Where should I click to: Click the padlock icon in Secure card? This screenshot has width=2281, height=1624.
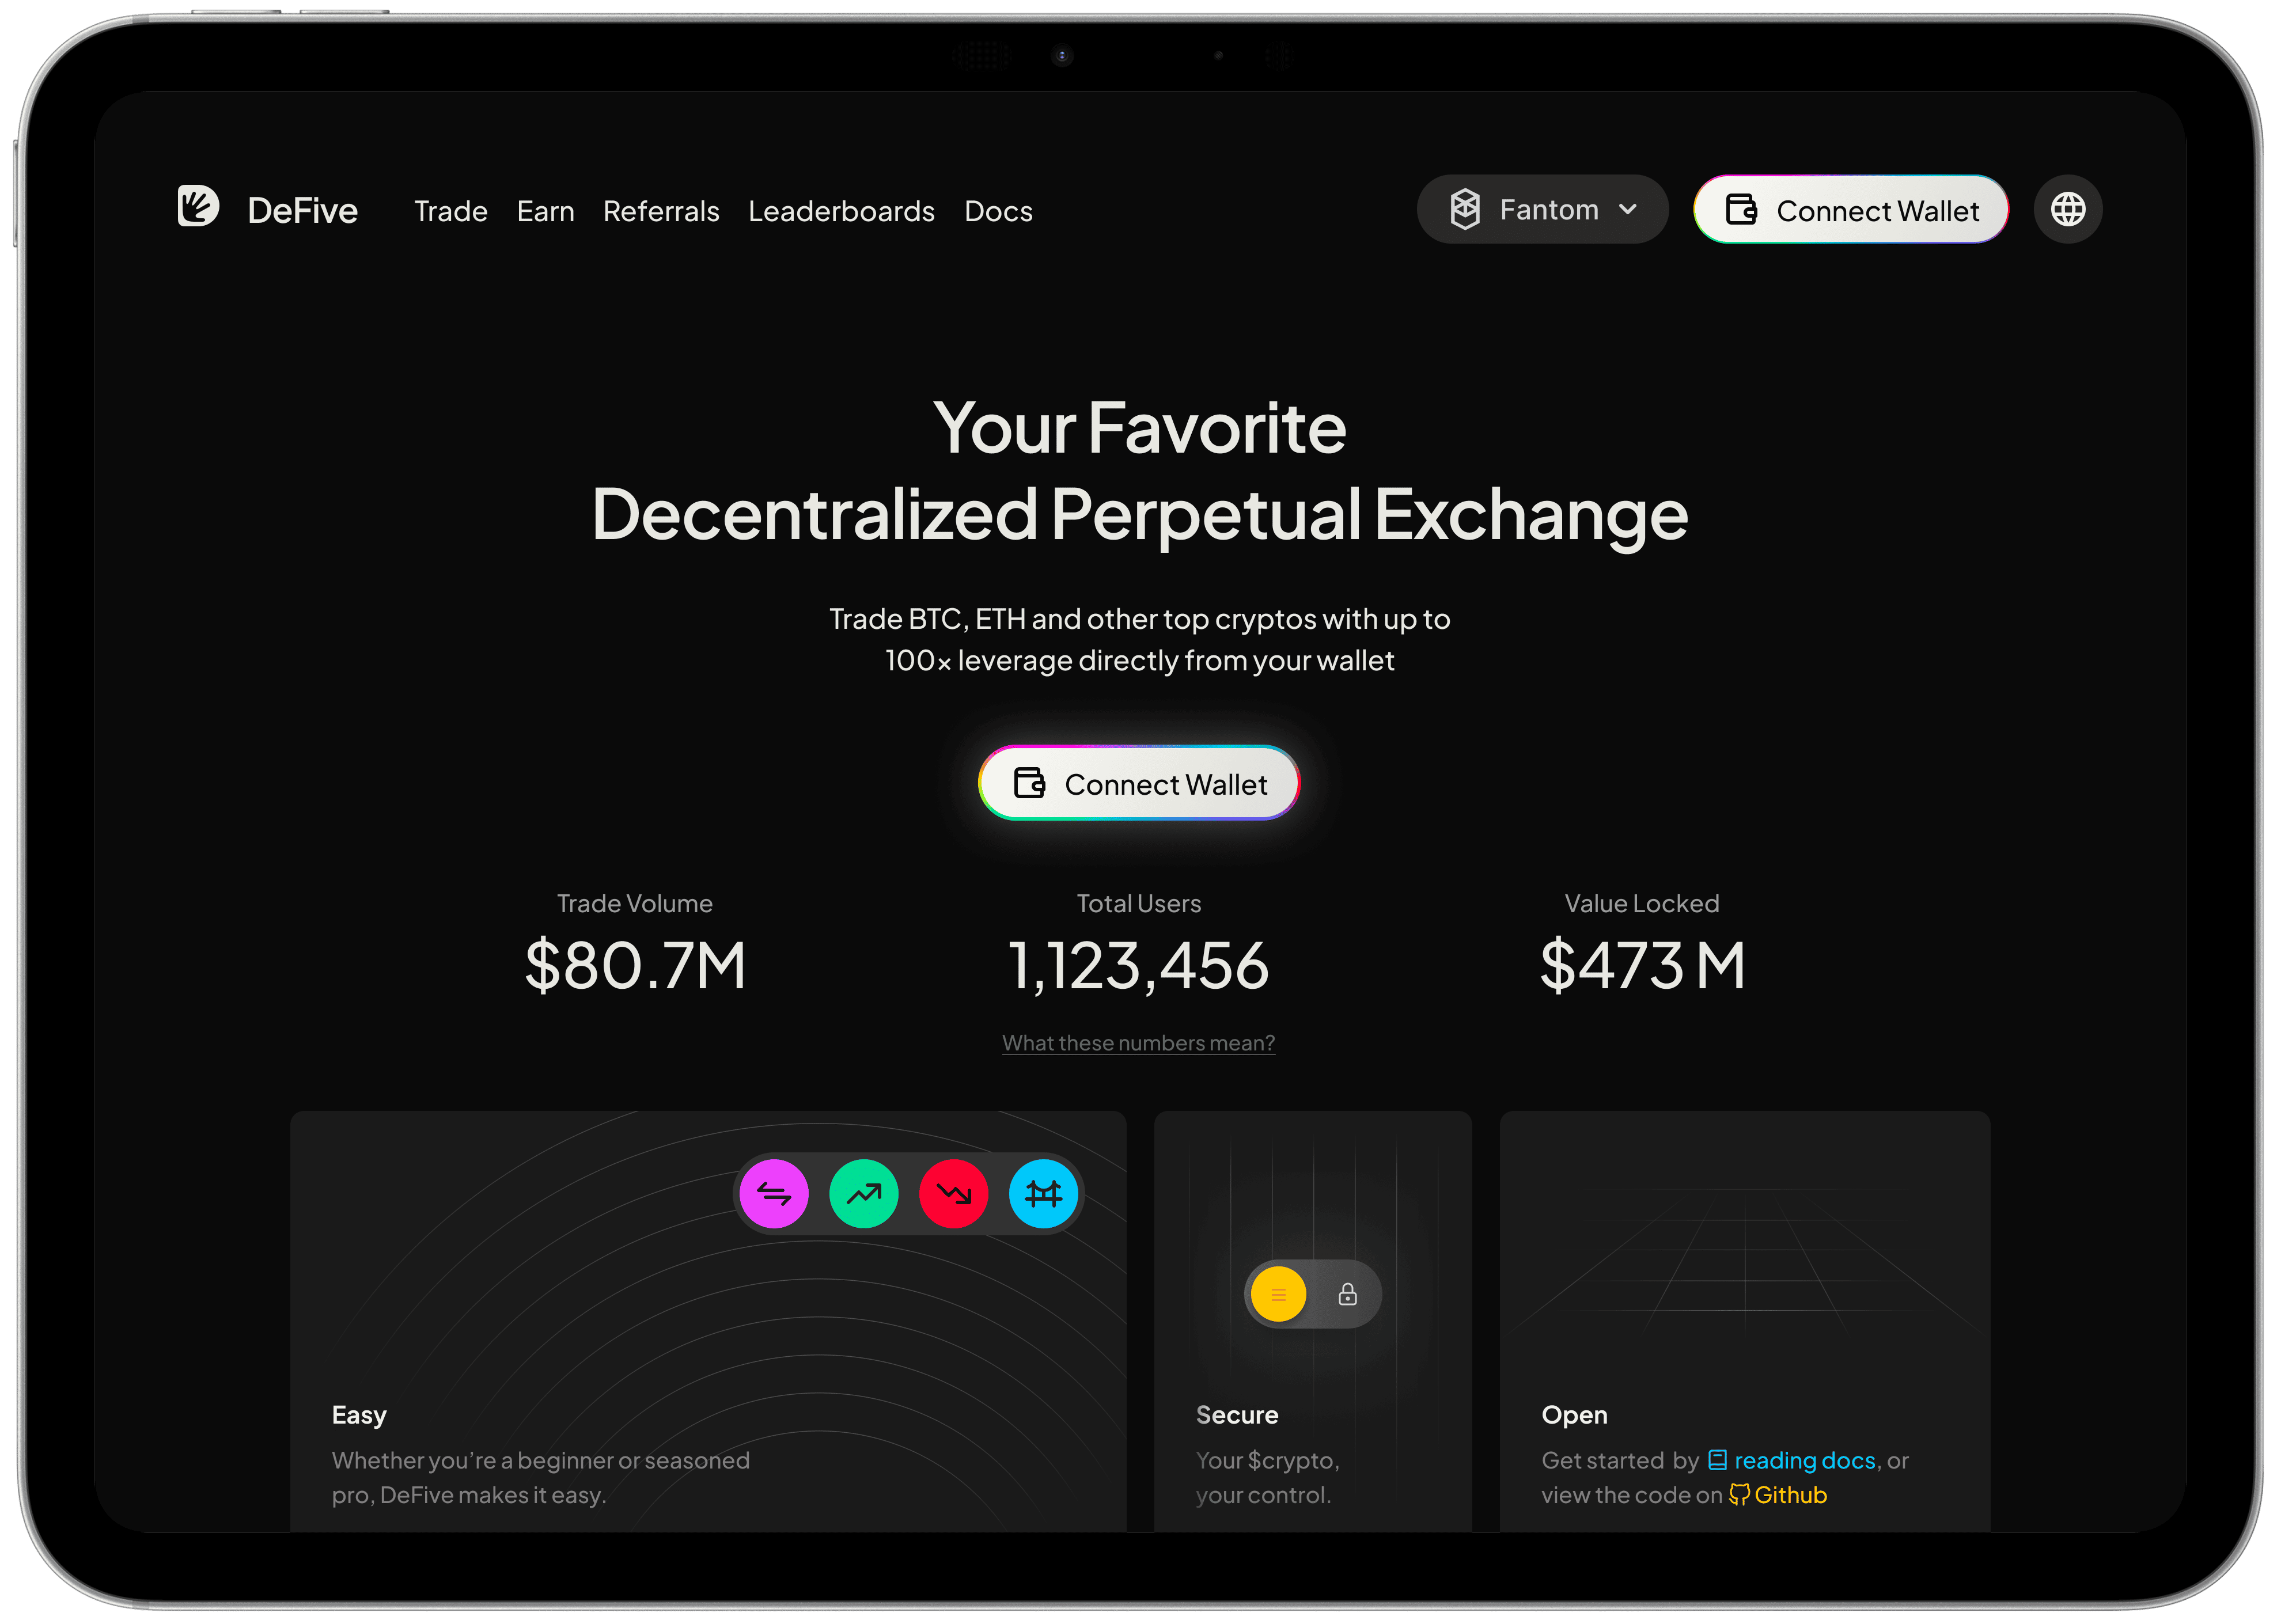click(1347, 1294)
